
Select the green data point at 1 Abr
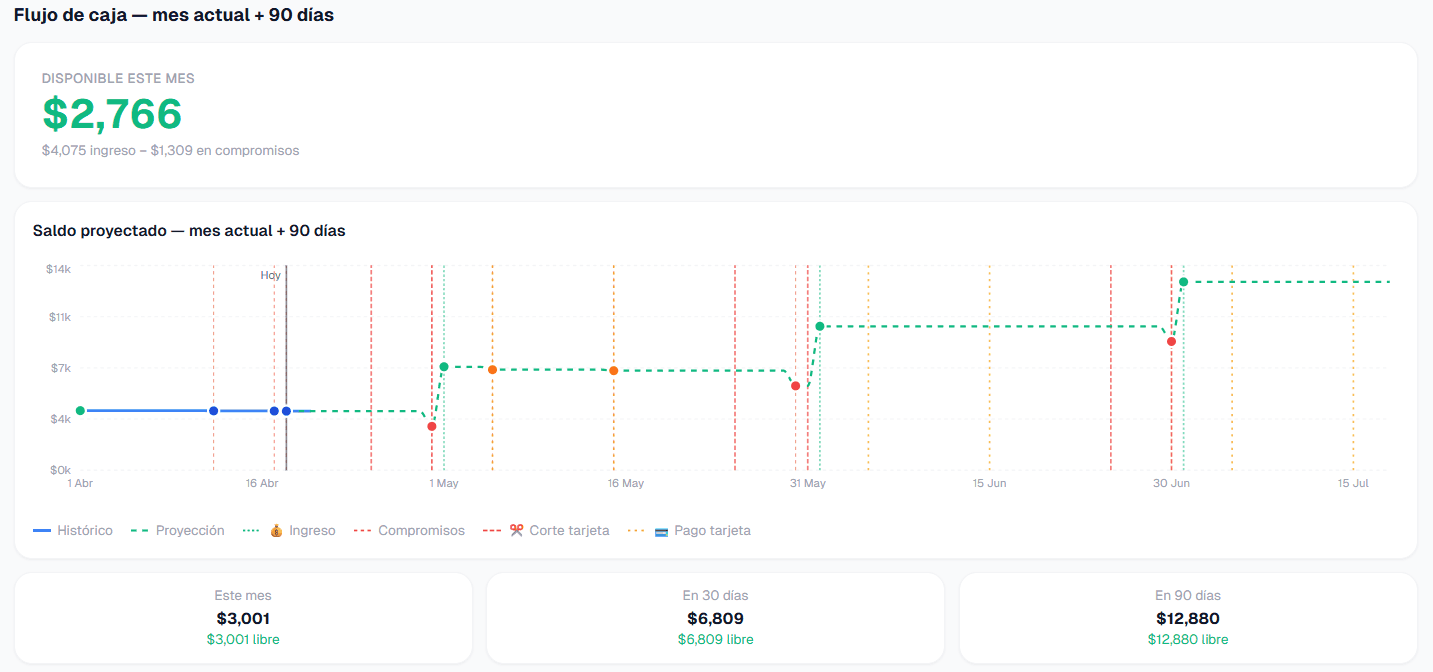[x=80, y=411]
